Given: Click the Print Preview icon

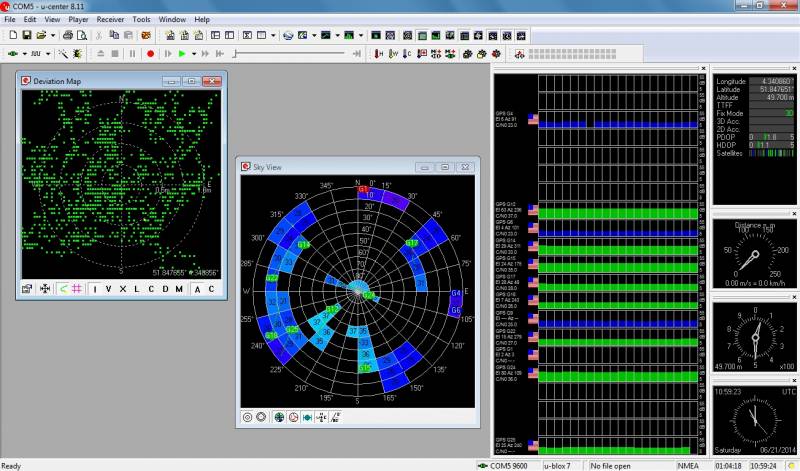Looking at the screenshot, I should pyautogui.click(x=82, y=35).
